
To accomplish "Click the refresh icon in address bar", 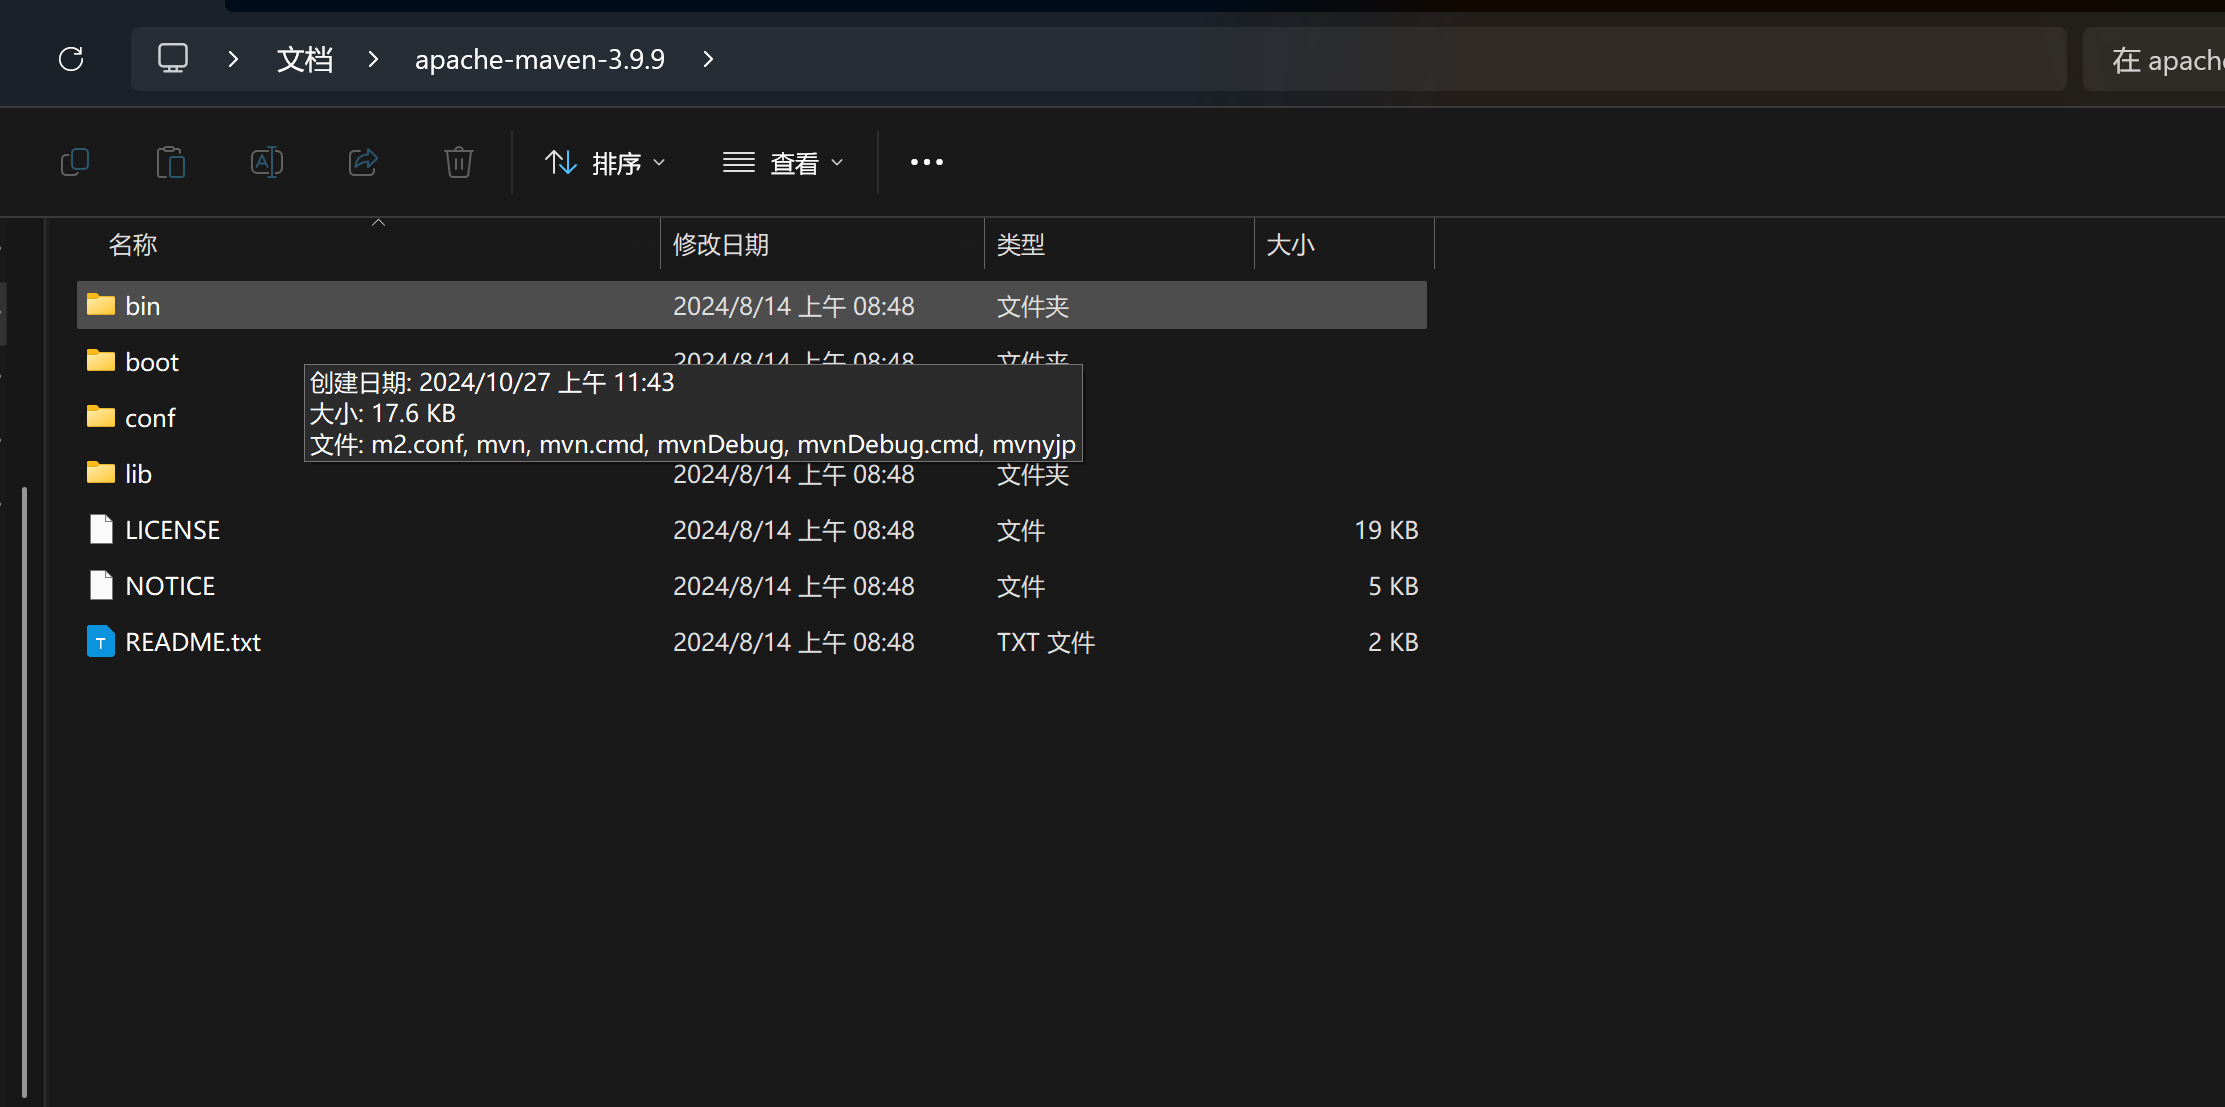I will tap(71, 59).
